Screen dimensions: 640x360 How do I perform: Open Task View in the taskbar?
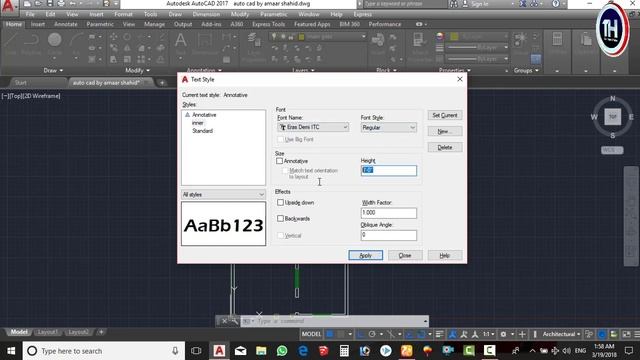[196, 351]
